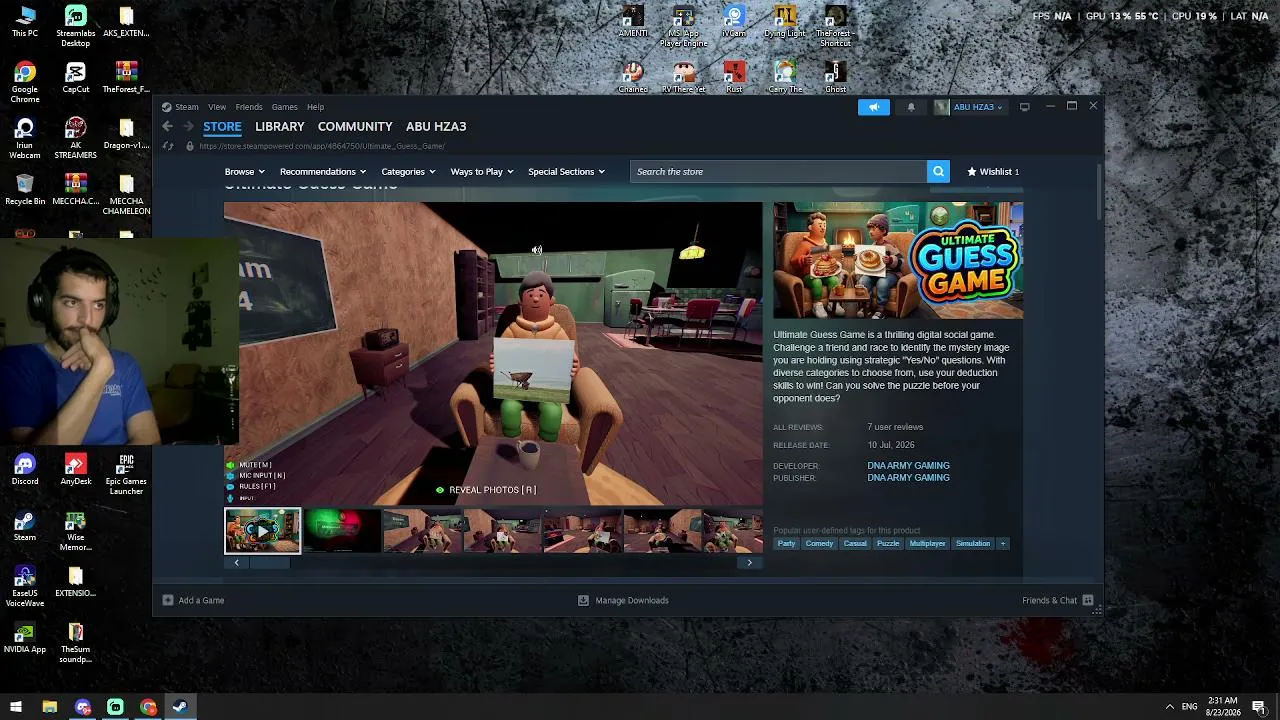Open the Ways to Play dropdown

click(482, 172)
